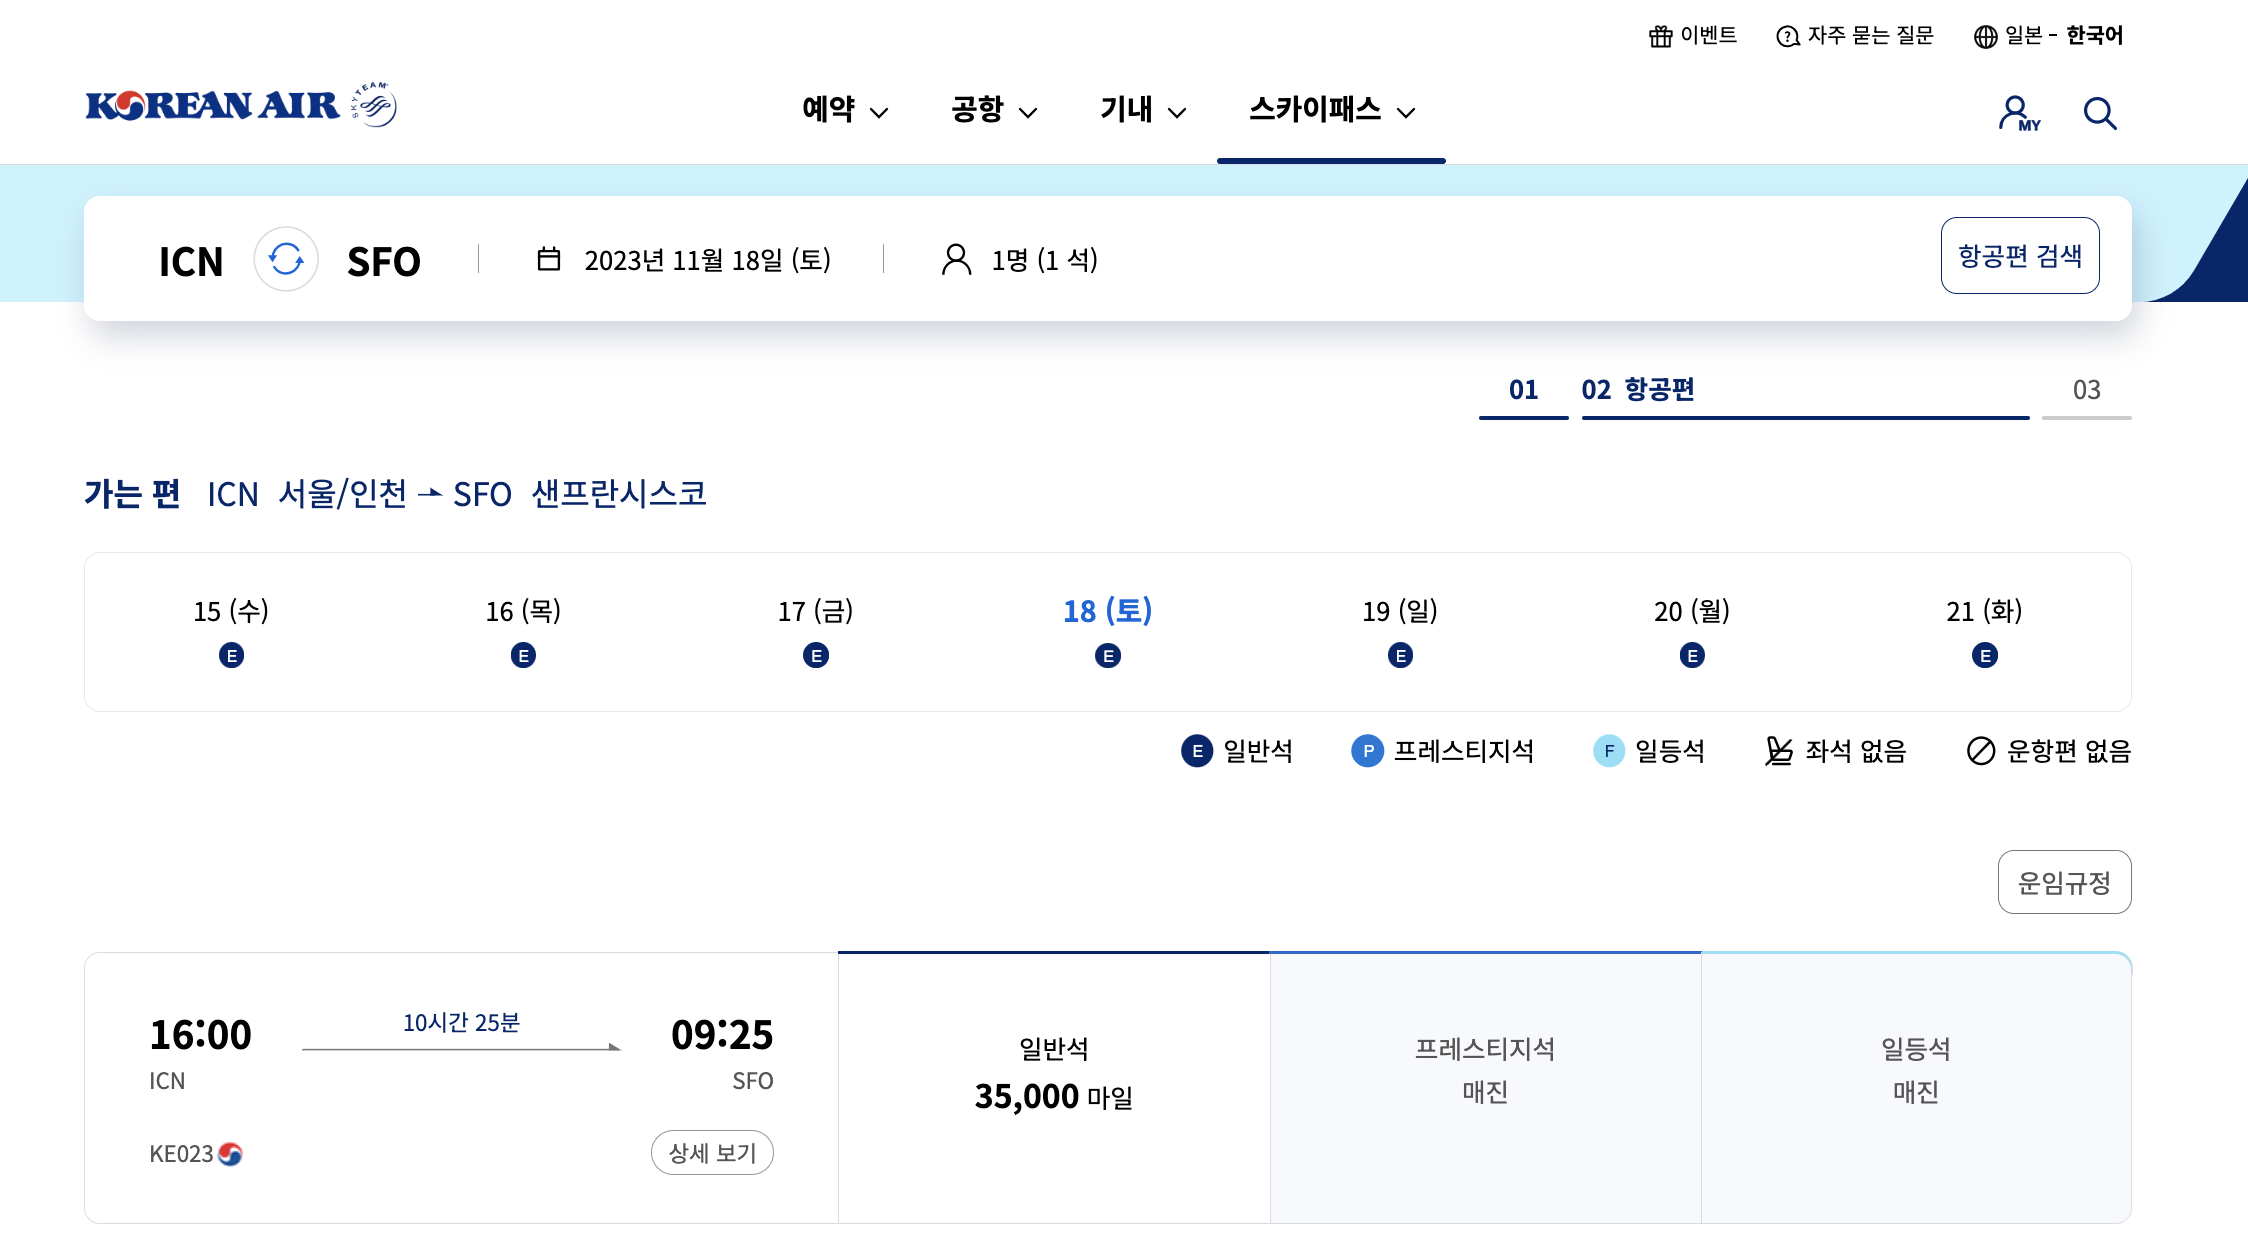Click the SkyTeam alliance emblem

tap(374, 105)
